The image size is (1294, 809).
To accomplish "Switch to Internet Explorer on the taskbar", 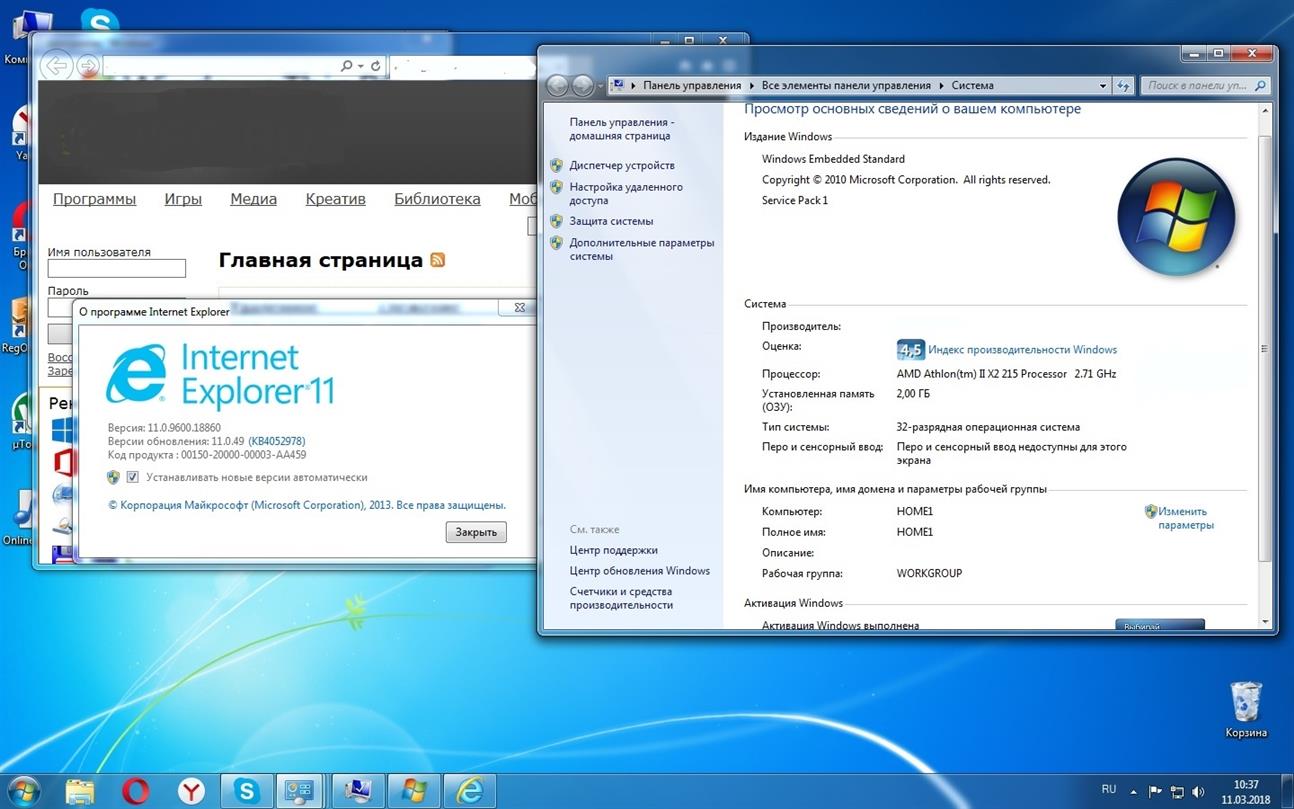I will click(x=469, y=791).
